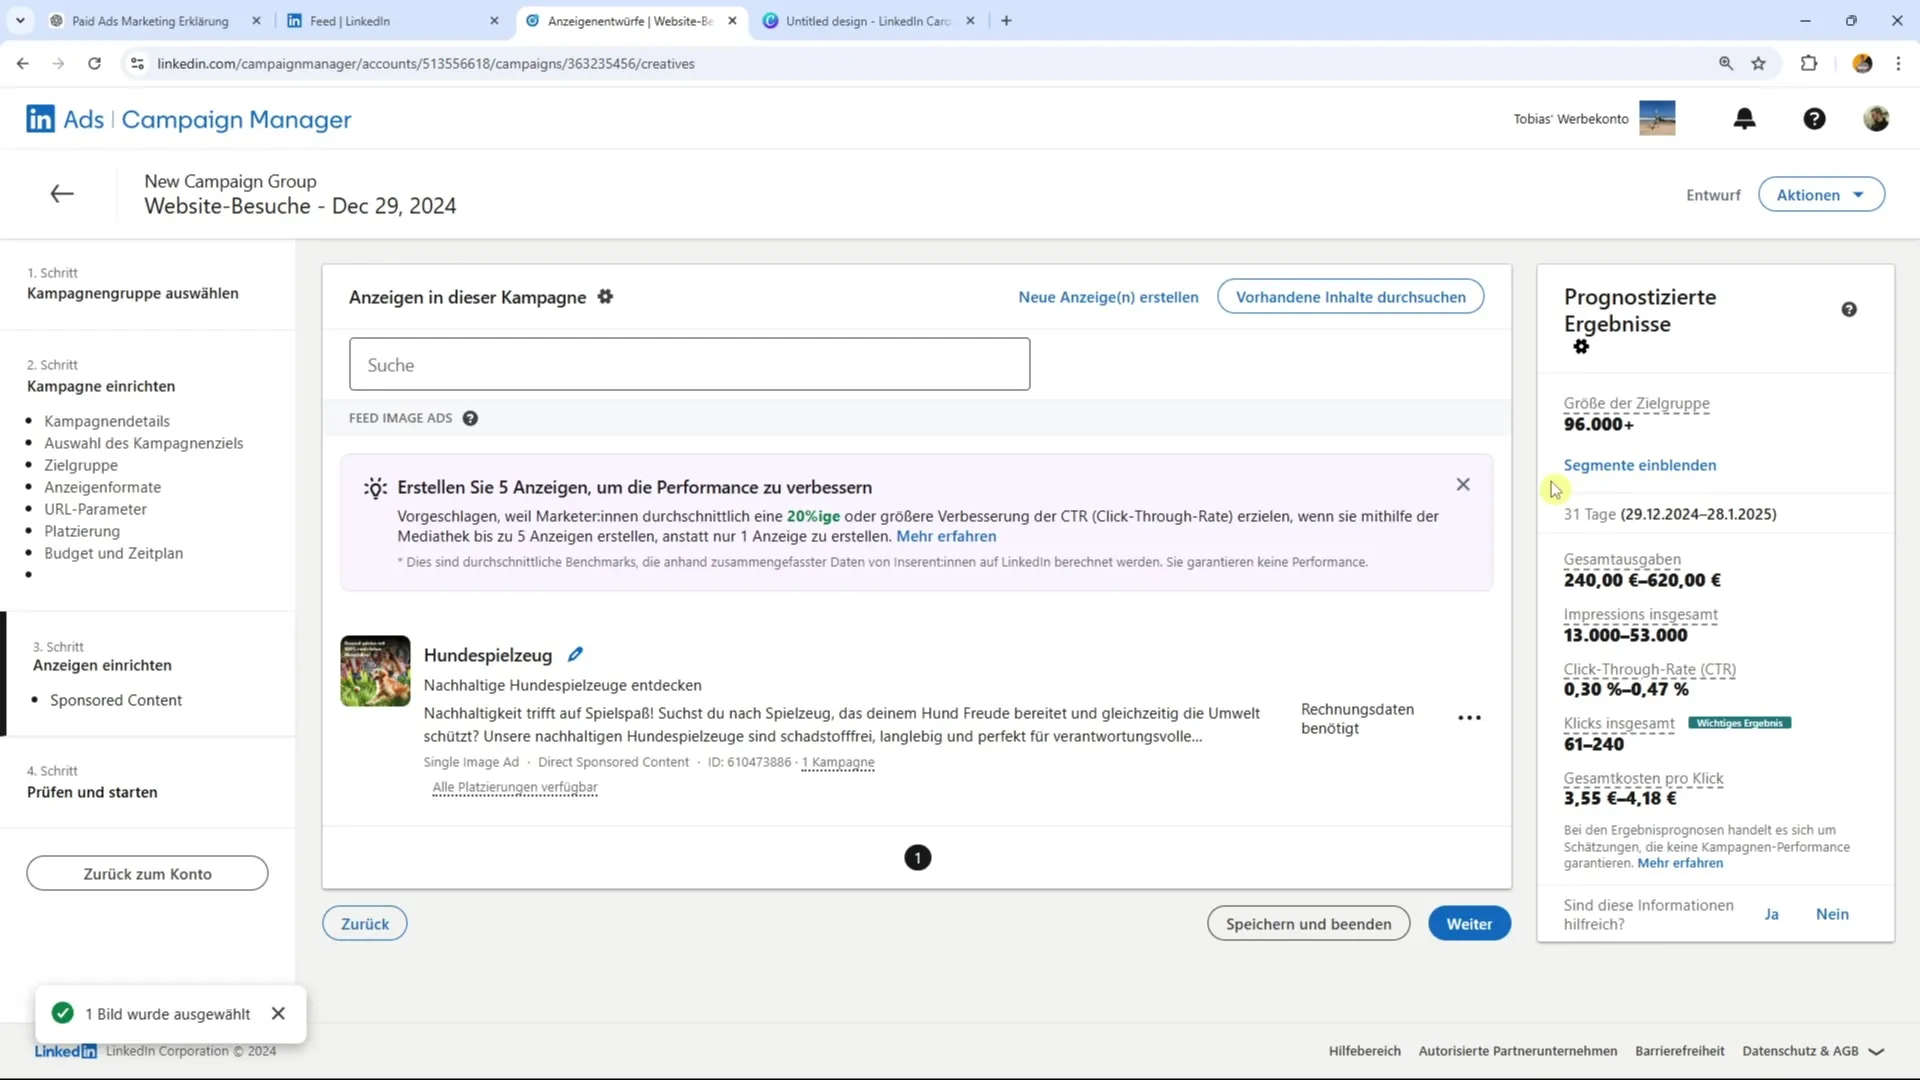The width and height of the screenshot is (1920, 1080).
Task: Open the notifications bell
Action: (x=1744, y=119)
